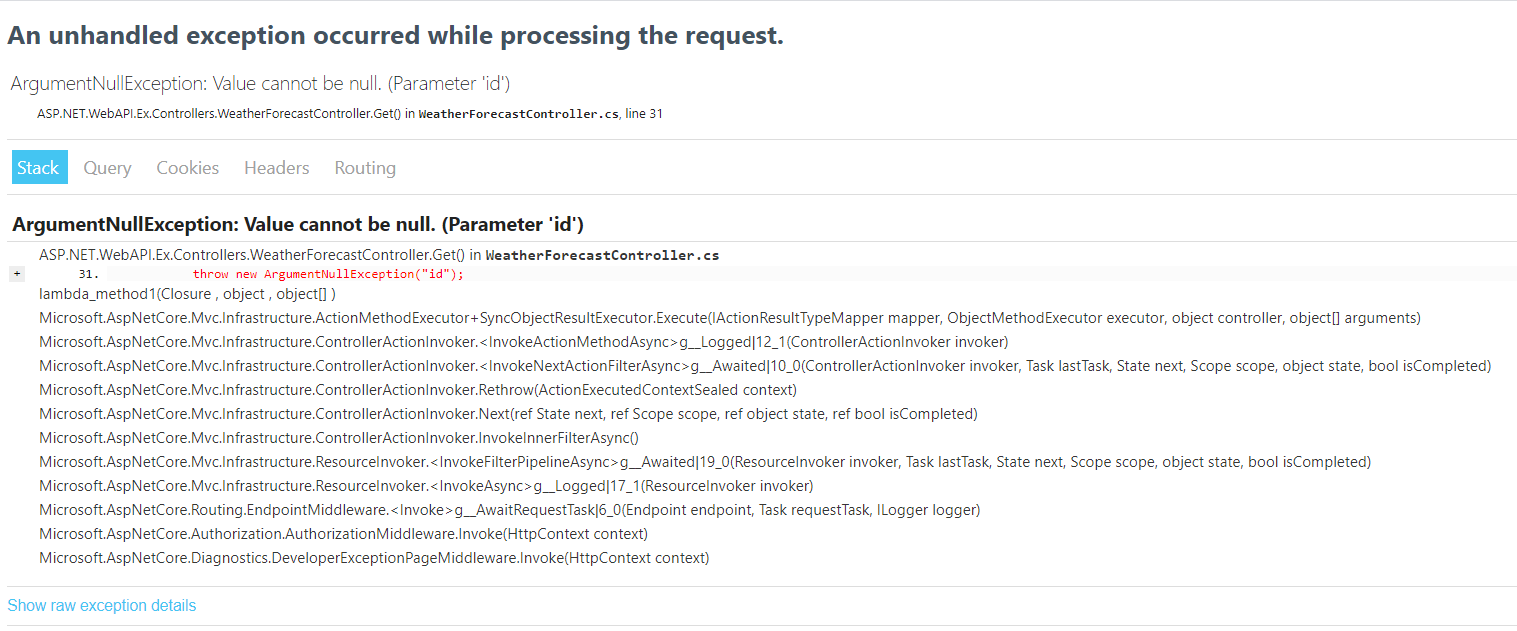Click the EndpointMiddleware stack frame

(509, 510)
